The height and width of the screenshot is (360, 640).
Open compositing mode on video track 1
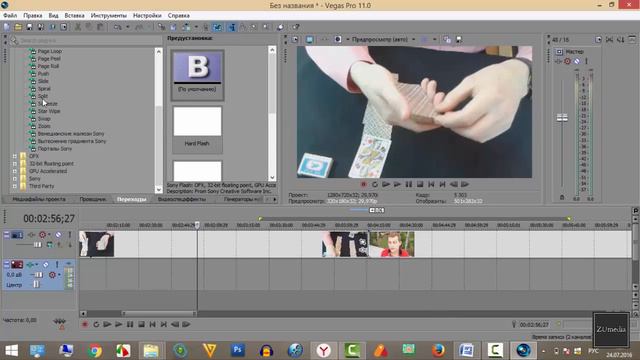(x=49, y=244)
